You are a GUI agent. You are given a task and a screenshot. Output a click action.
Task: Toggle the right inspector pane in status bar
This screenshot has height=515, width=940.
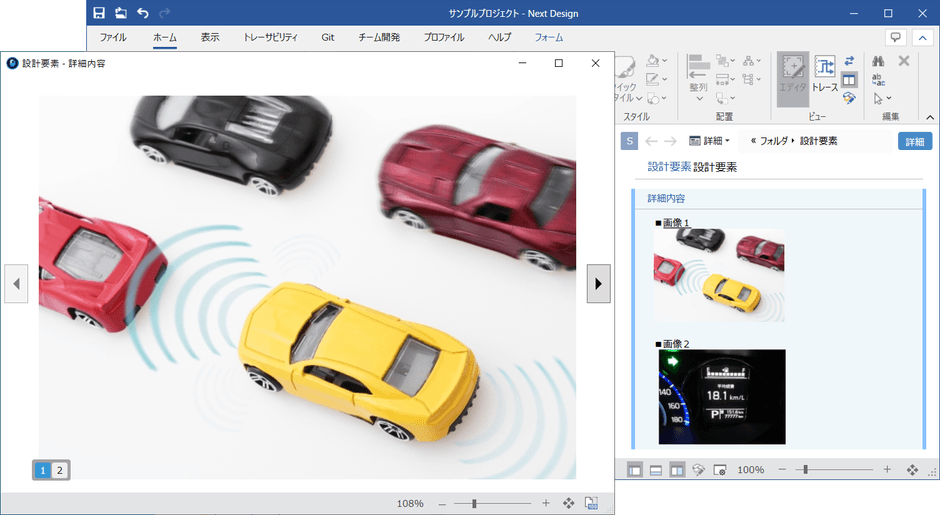[x=677, y=470]
